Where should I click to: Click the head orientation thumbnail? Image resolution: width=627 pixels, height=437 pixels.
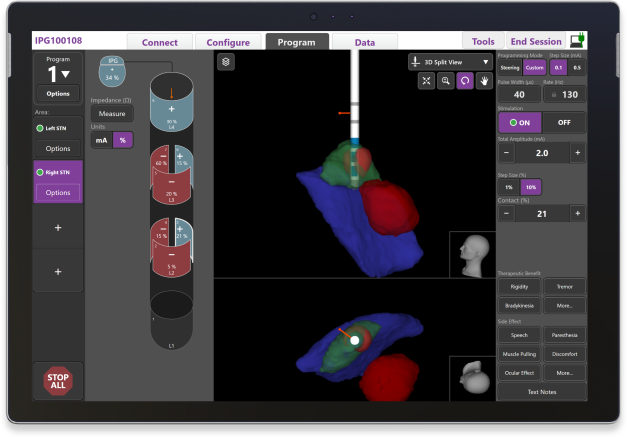click(x=471, y=255)
